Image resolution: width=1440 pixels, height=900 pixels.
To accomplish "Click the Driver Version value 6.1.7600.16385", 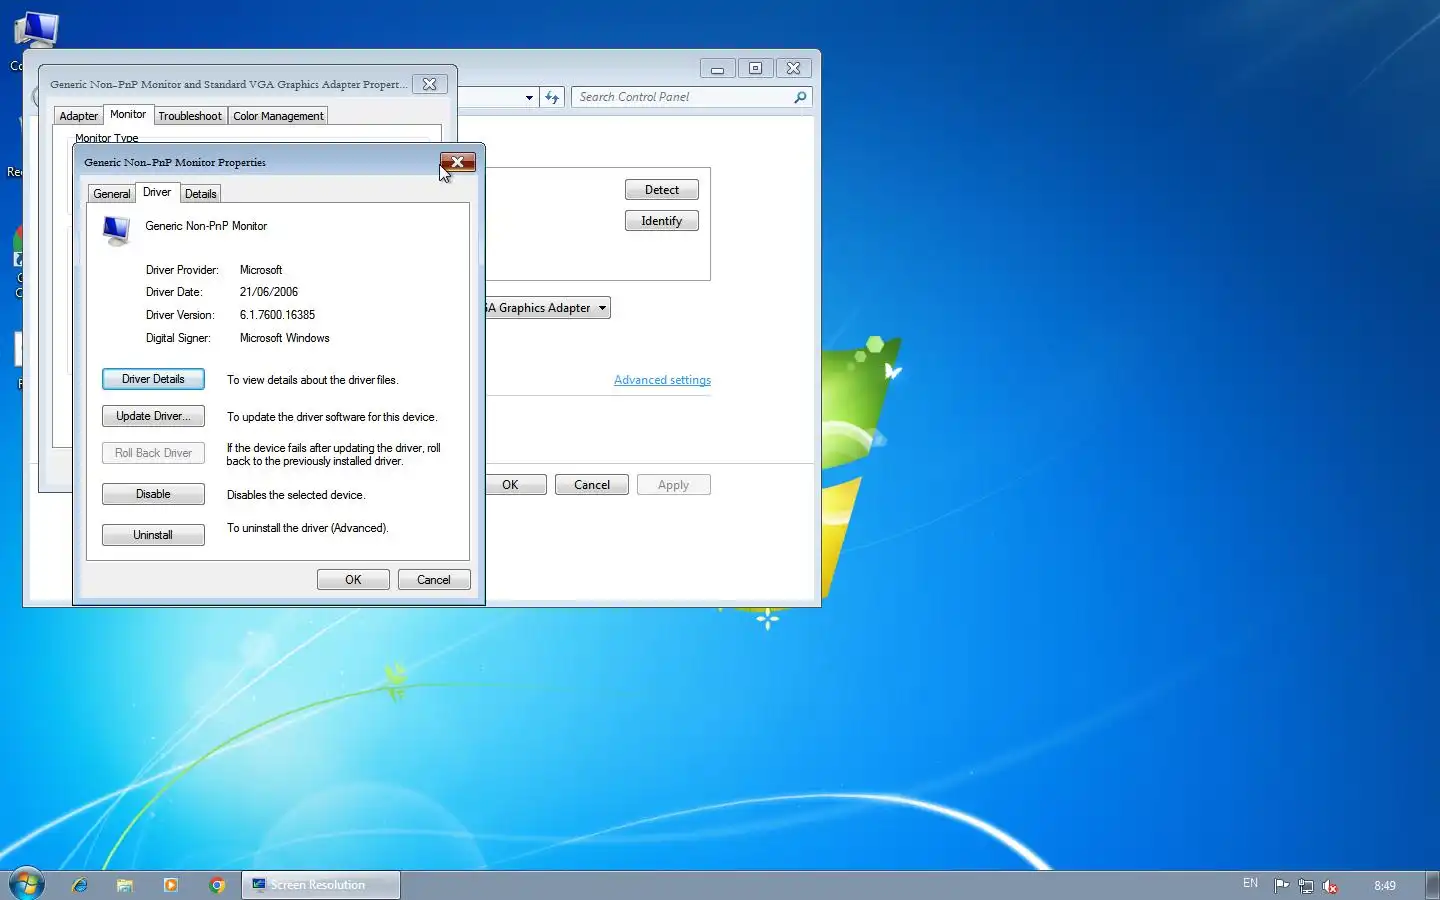I will click(277, 315).
